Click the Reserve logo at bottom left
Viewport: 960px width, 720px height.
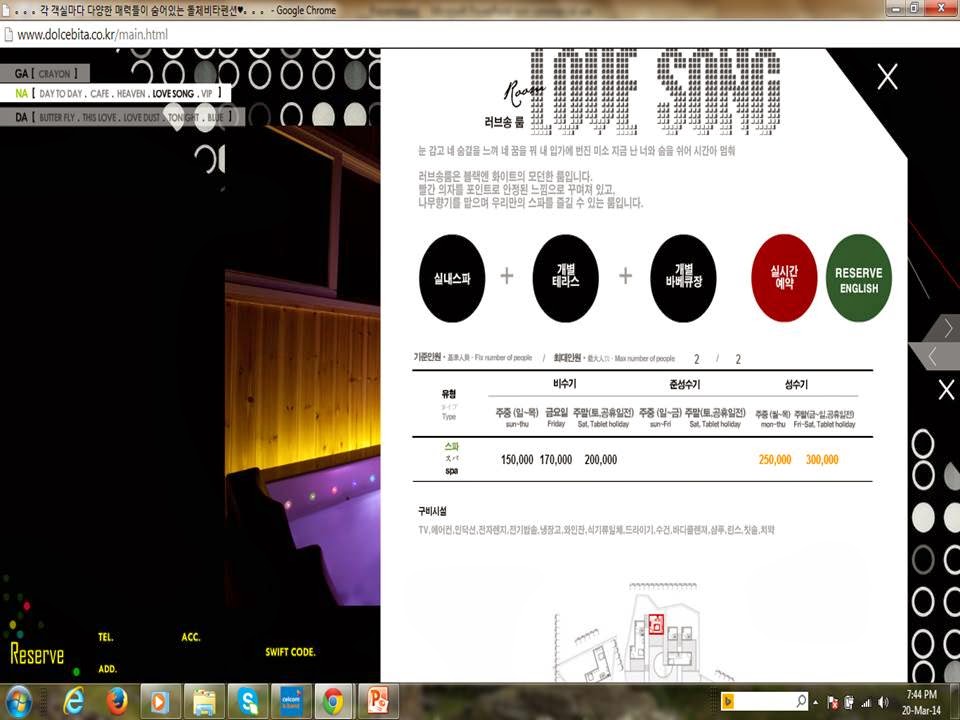(37, 656)
